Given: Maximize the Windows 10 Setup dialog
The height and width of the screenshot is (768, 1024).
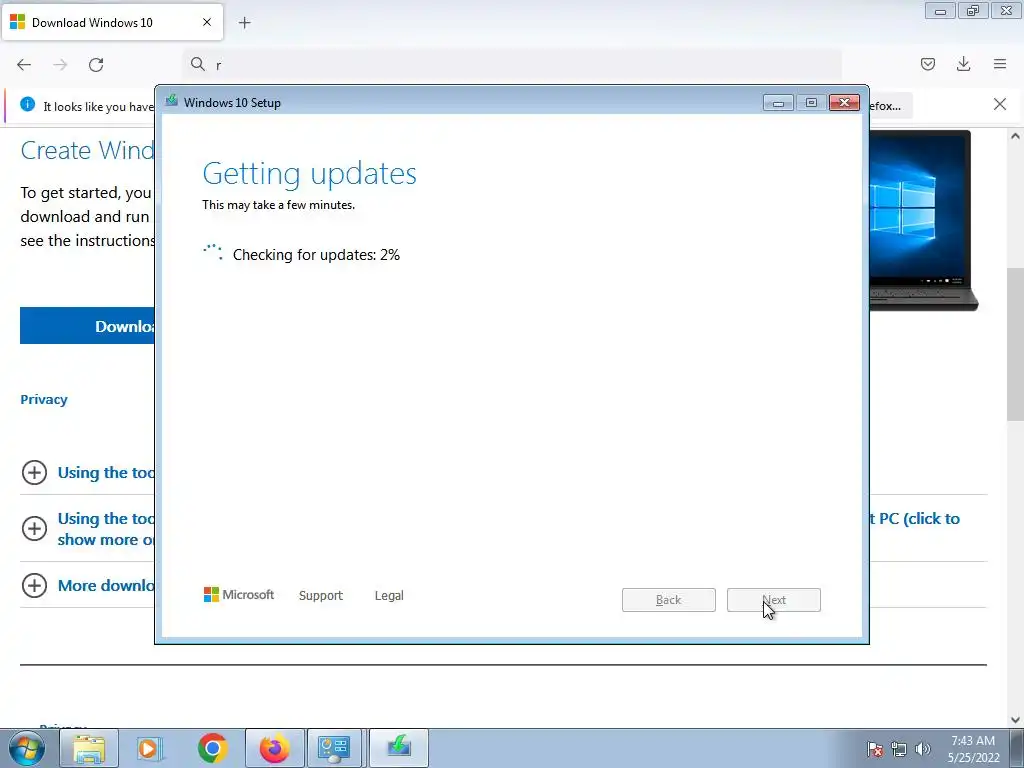Looking at the screenshot, I should tap(811, 103).
